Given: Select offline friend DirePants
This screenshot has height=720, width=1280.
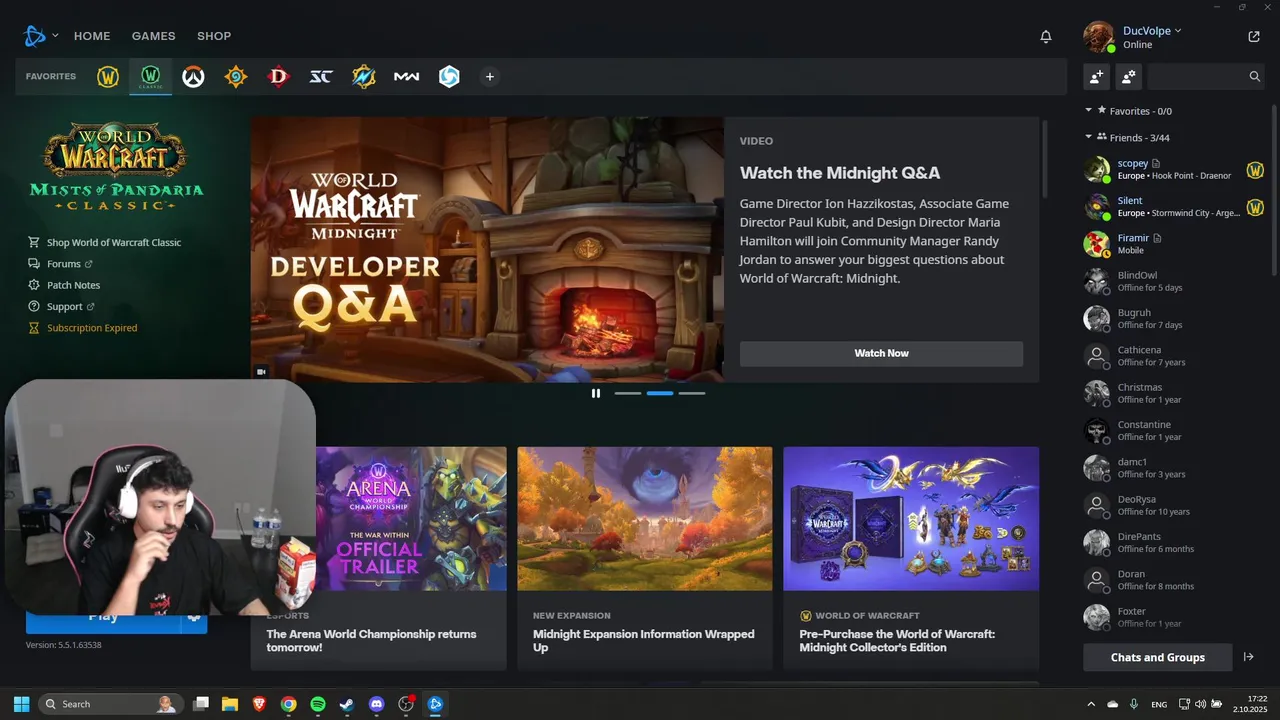Looking at the screenshot, I should (x=1176, y=543).
